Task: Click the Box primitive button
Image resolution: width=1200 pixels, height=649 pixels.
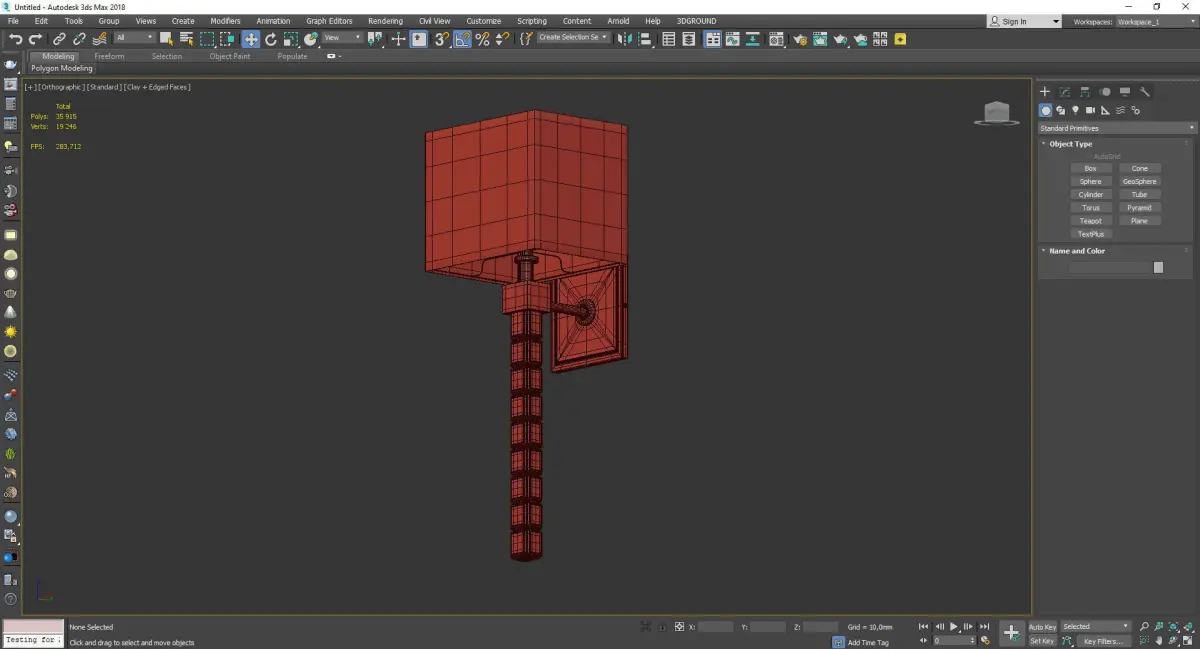Action: pyautogui.click(x=1090, y=168)
